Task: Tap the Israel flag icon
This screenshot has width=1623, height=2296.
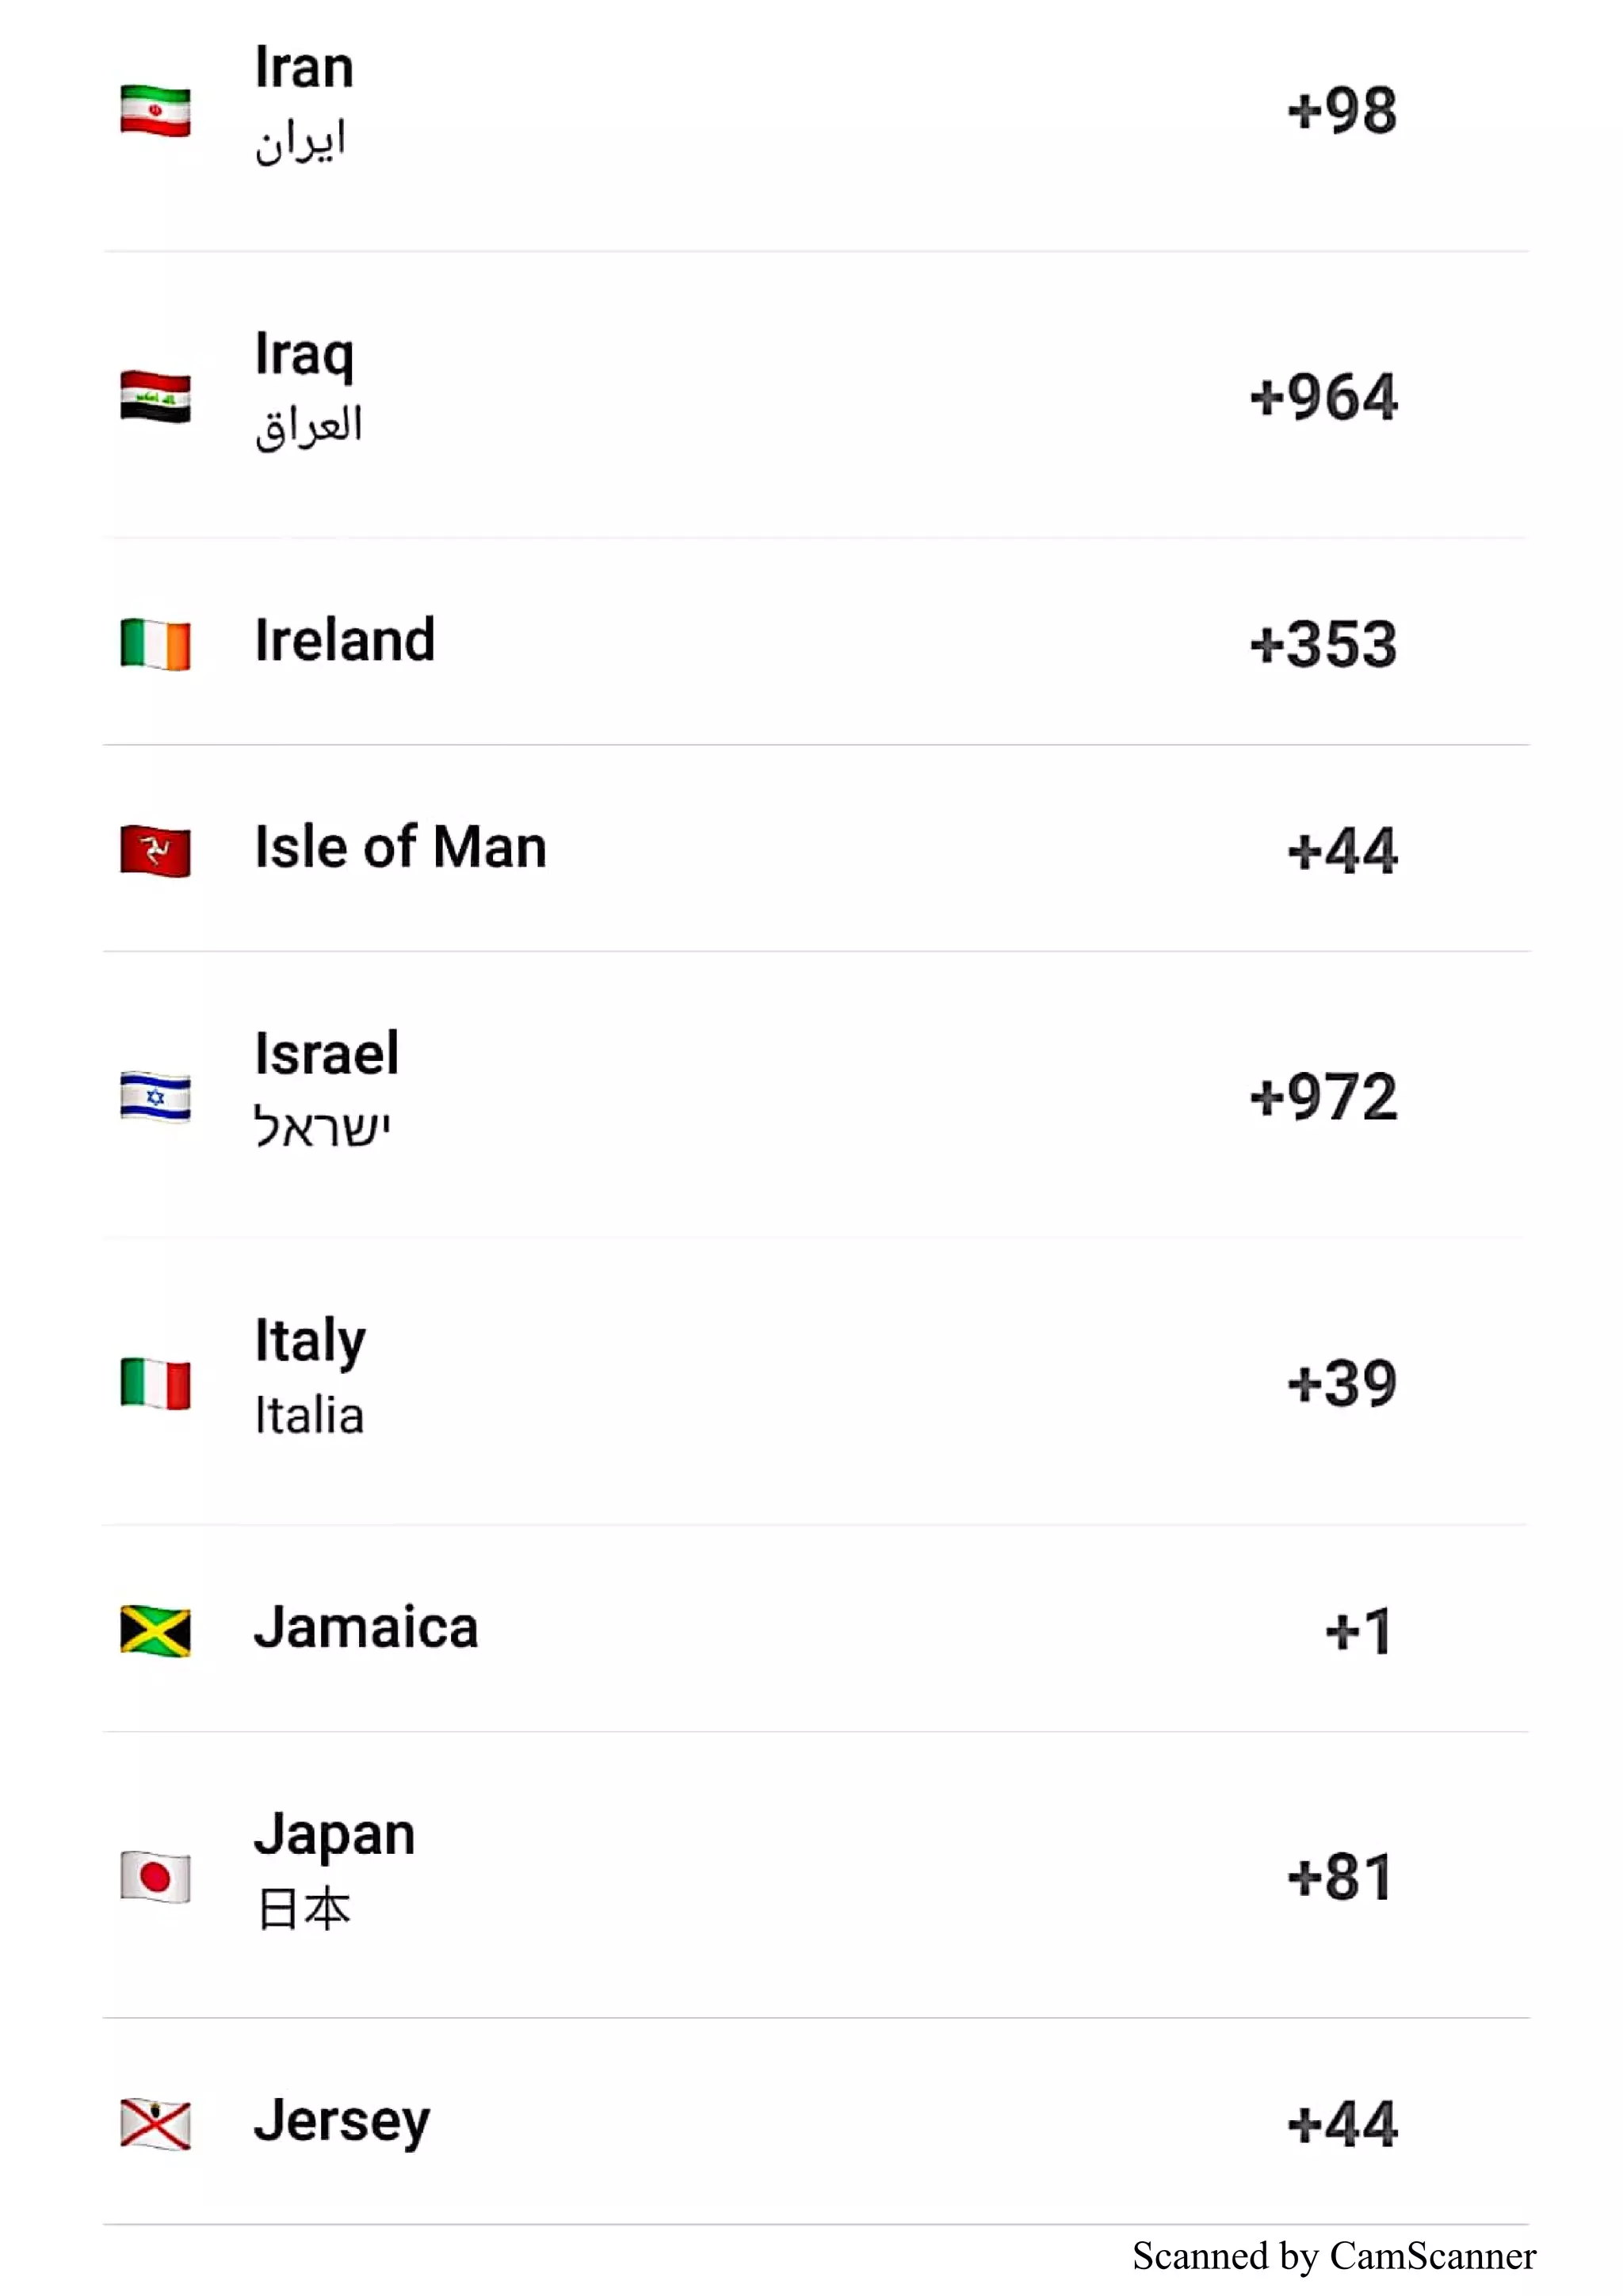Action: pos(155,1097)
